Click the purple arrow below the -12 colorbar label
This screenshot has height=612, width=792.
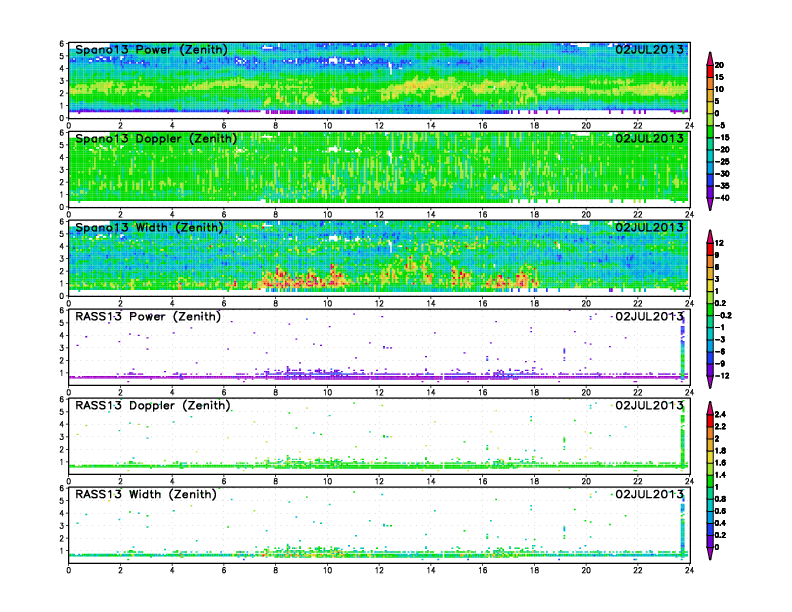click(x=709, y=384)
